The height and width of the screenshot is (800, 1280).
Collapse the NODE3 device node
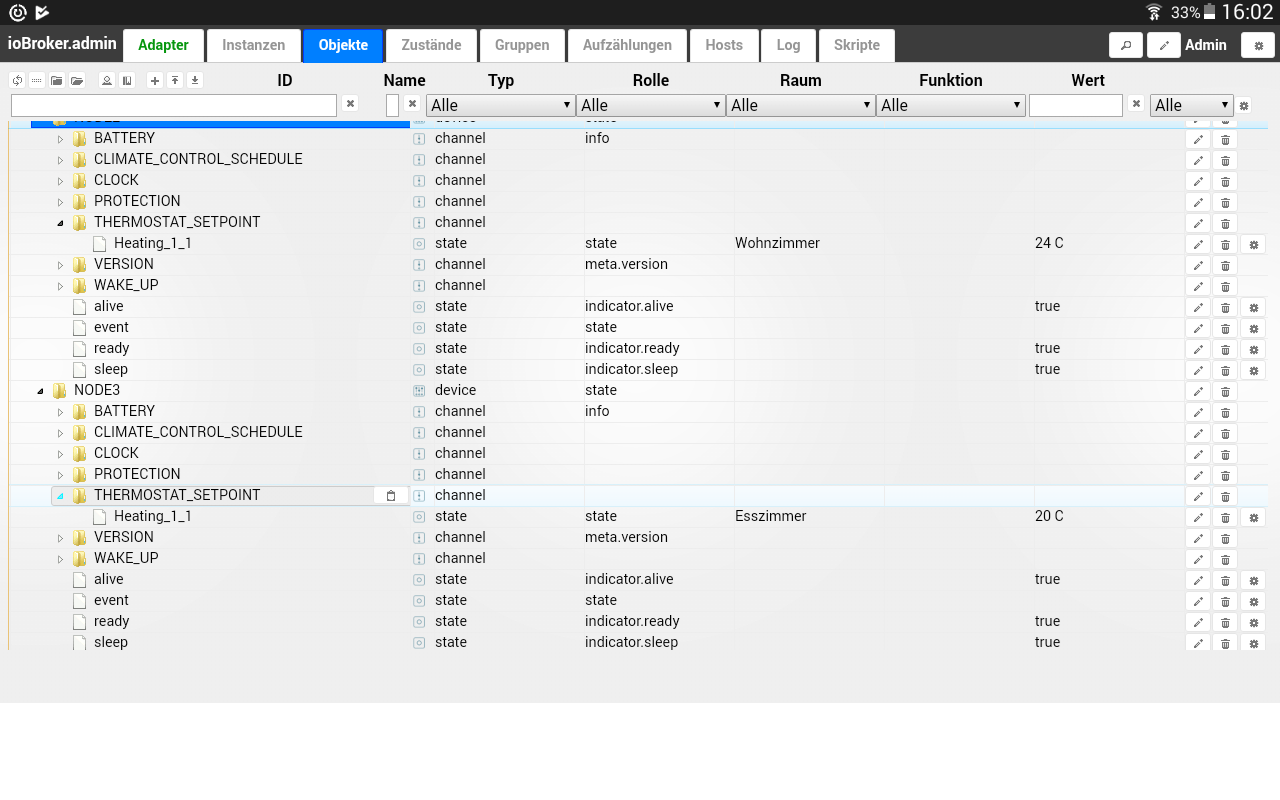(x=40, y=391)
